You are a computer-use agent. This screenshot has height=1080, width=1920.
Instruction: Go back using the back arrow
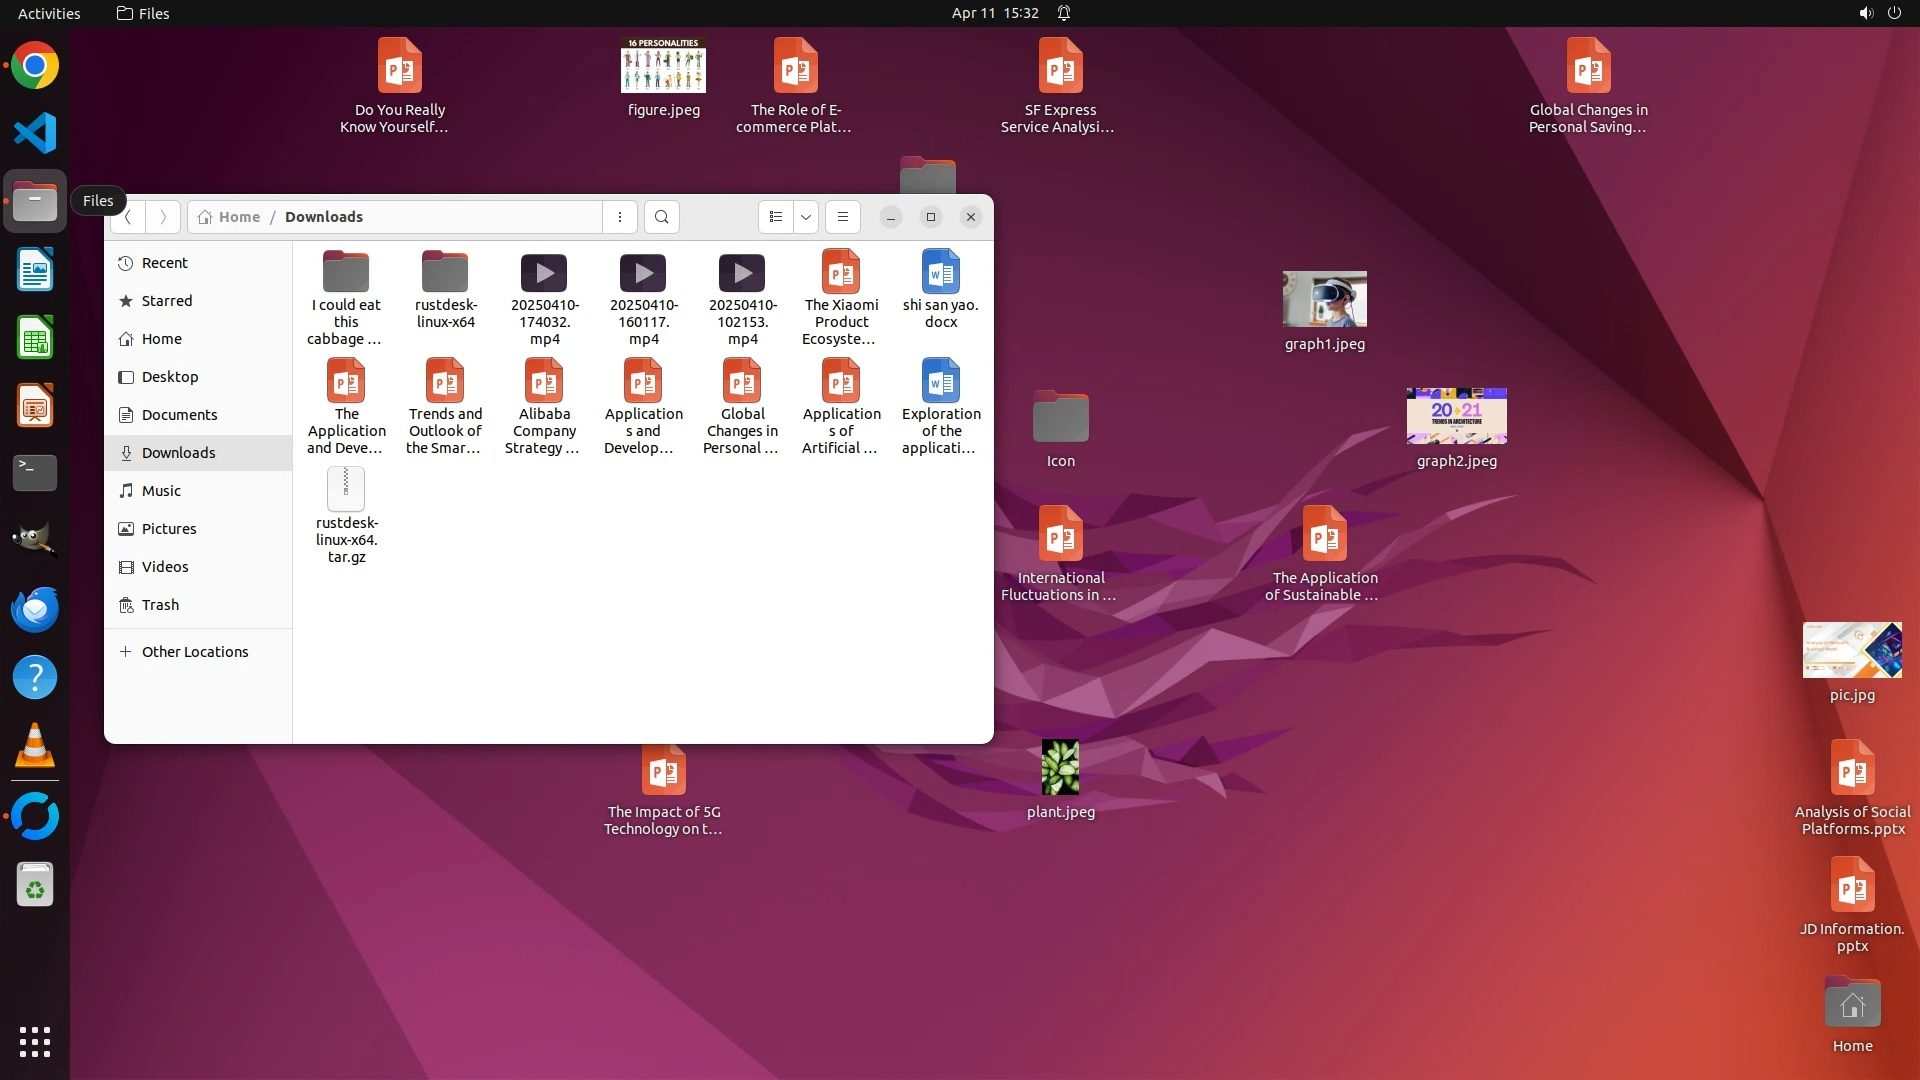pos(128,217)
